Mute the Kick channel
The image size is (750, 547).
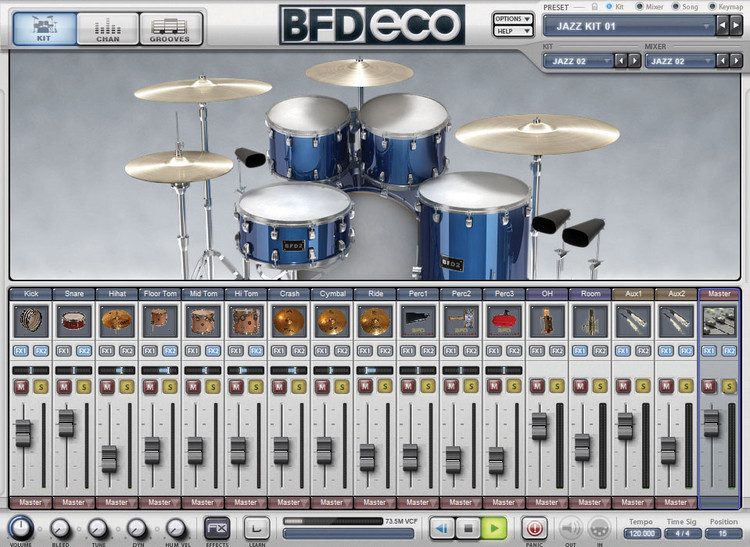coord(21,386)
